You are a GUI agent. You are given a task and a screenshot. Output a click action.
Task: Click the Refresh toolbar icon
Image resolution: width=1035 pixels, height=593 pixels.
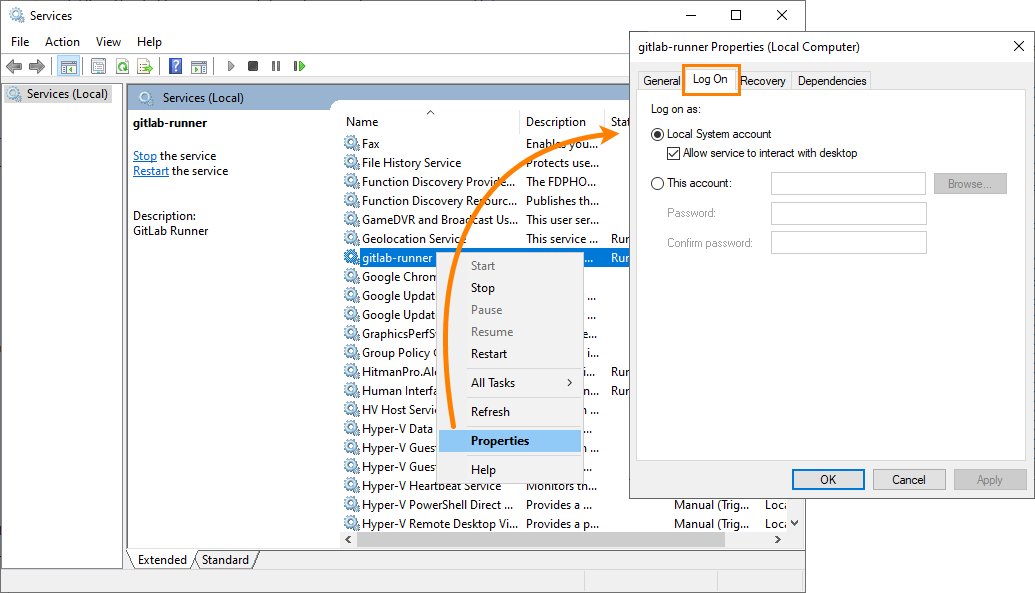(122, 66)
